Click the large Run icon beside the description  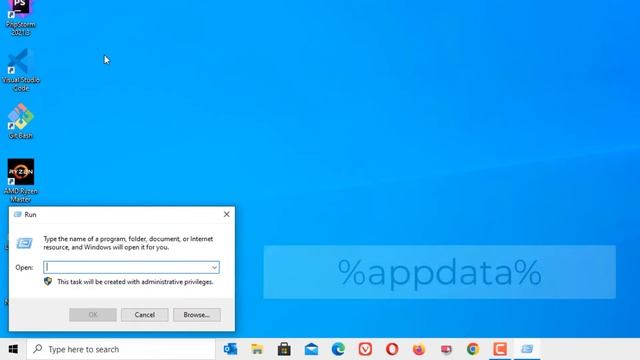click(x=24, y=243)
